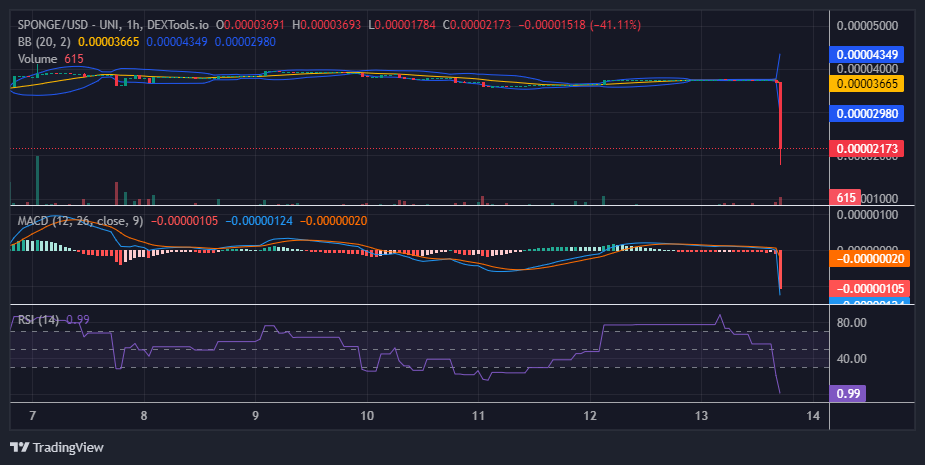Click the blue 0.00002980 price axis tag
Image resolution: width=925 pixels, height=465 pixels.
pos(867,113)
